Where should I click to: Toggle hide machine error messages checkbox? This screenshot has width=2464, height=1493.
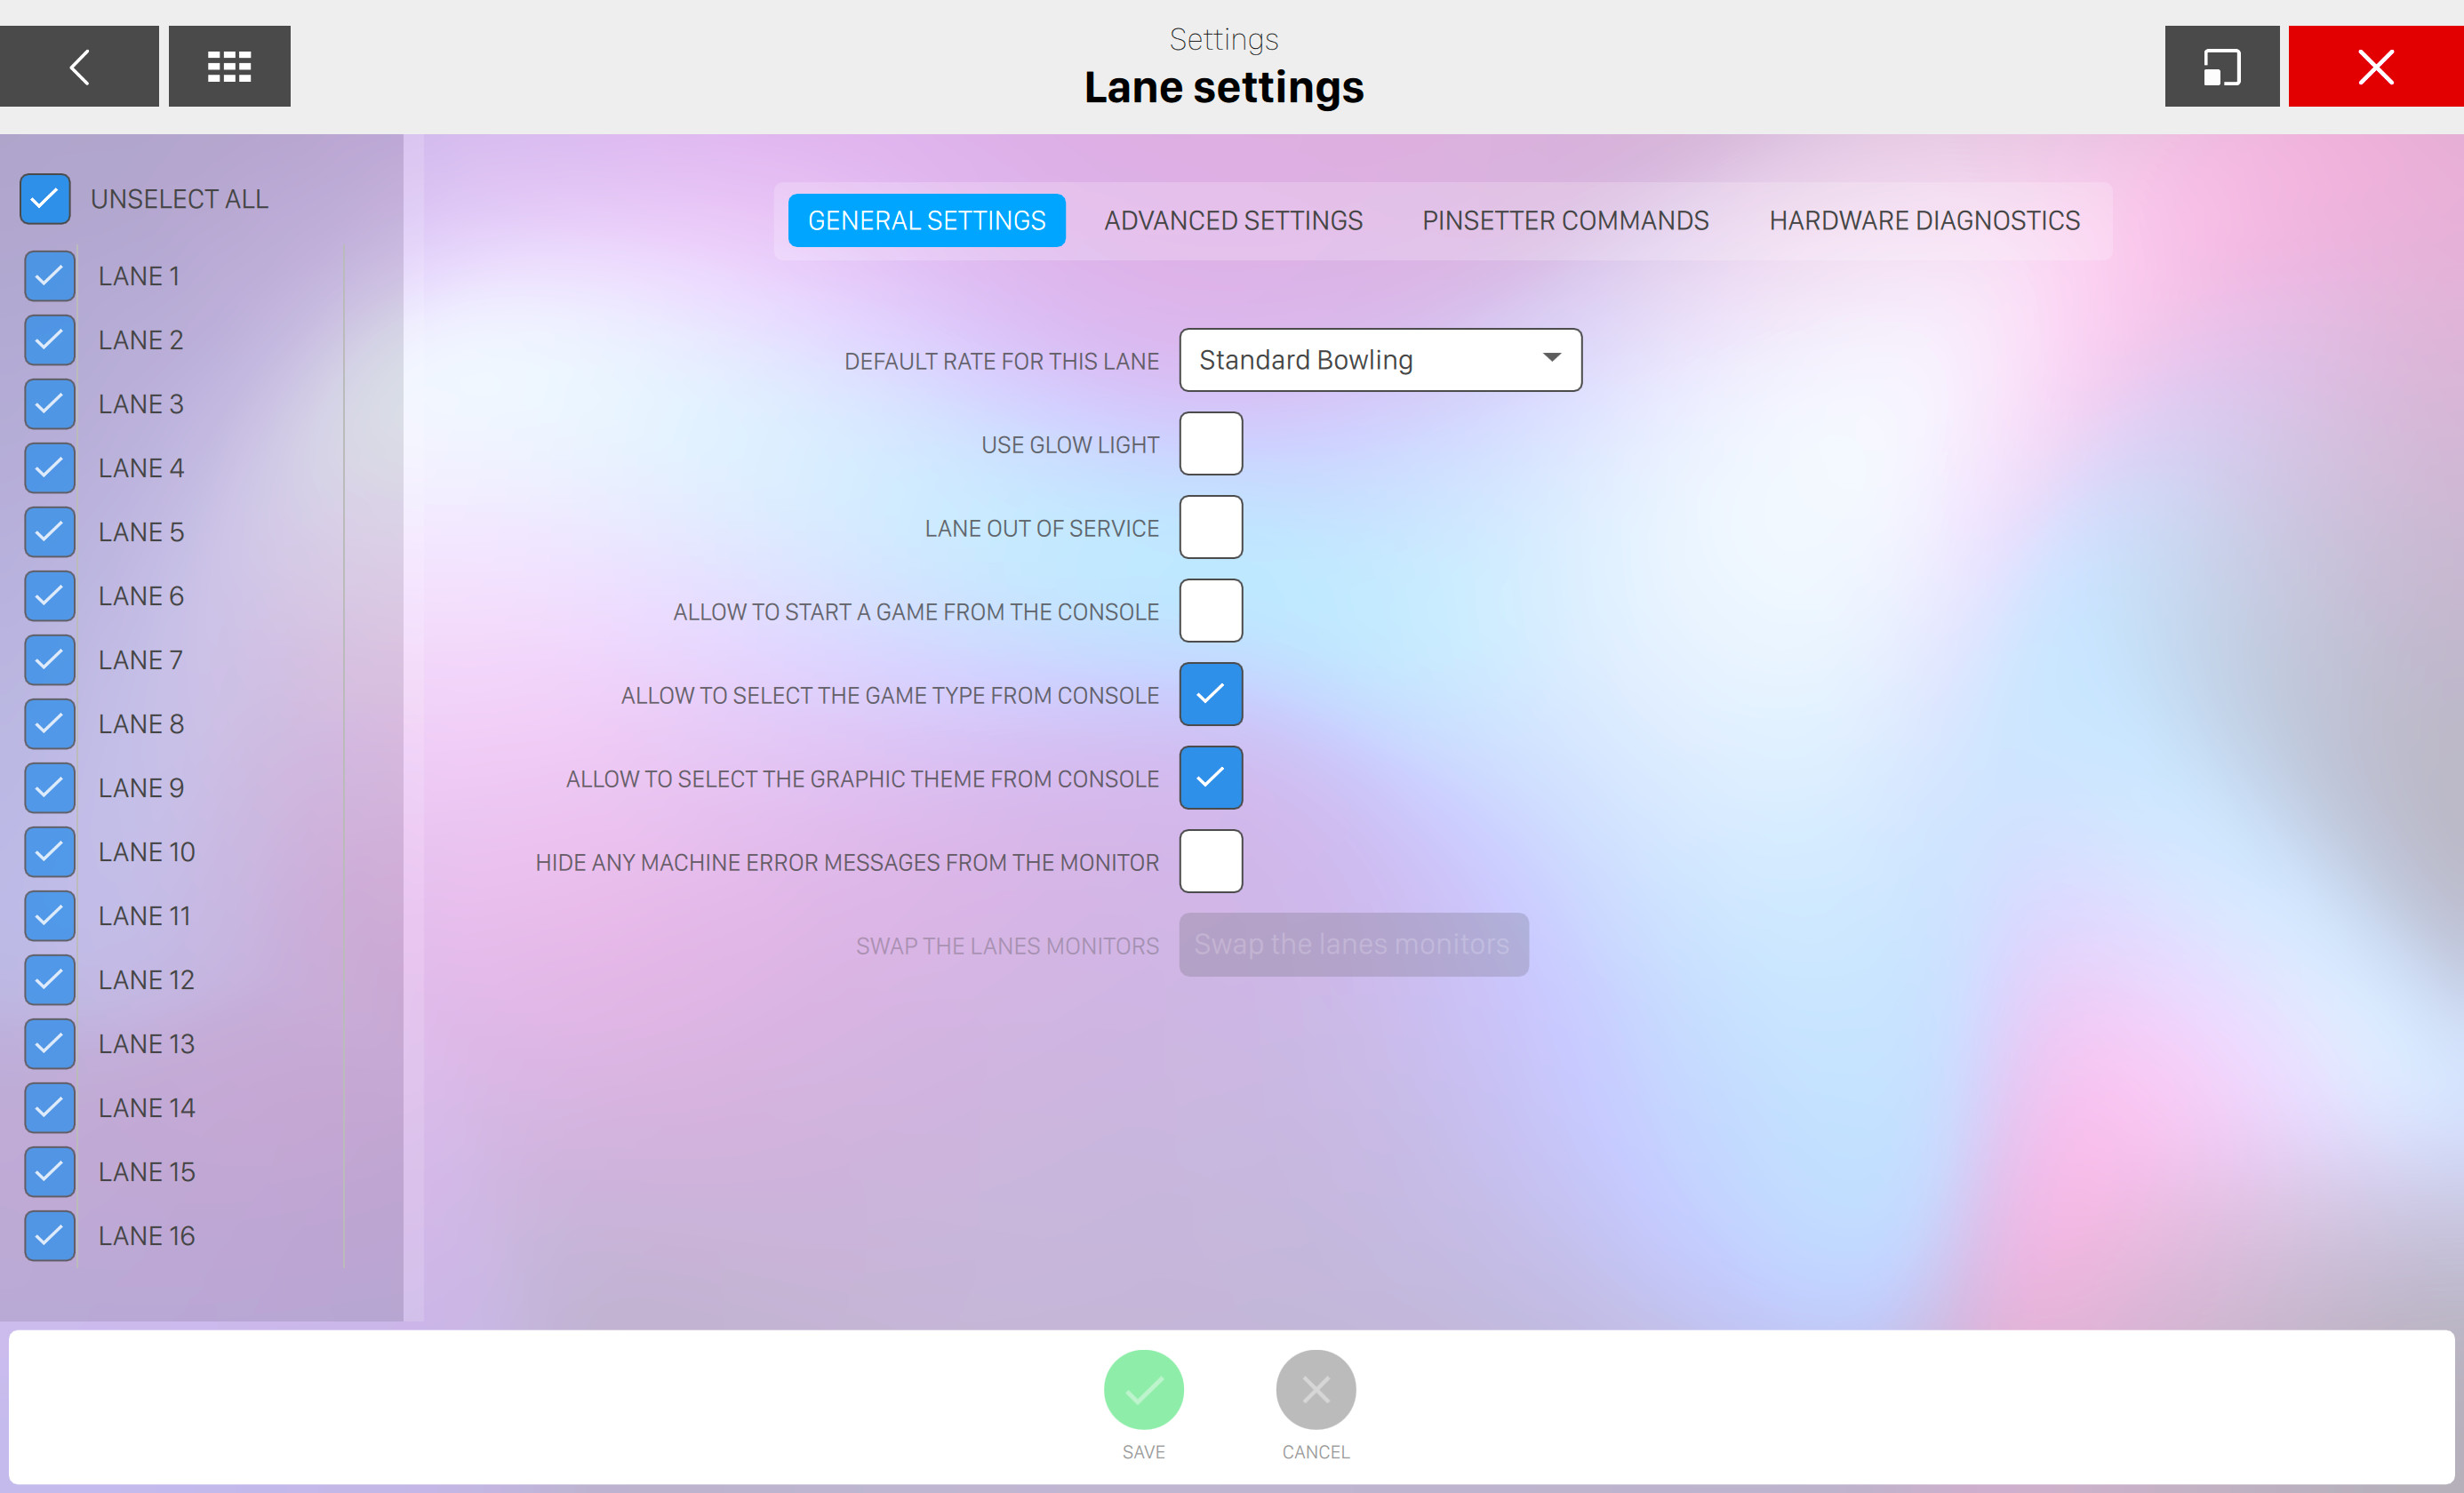(x=1210, y=861)
